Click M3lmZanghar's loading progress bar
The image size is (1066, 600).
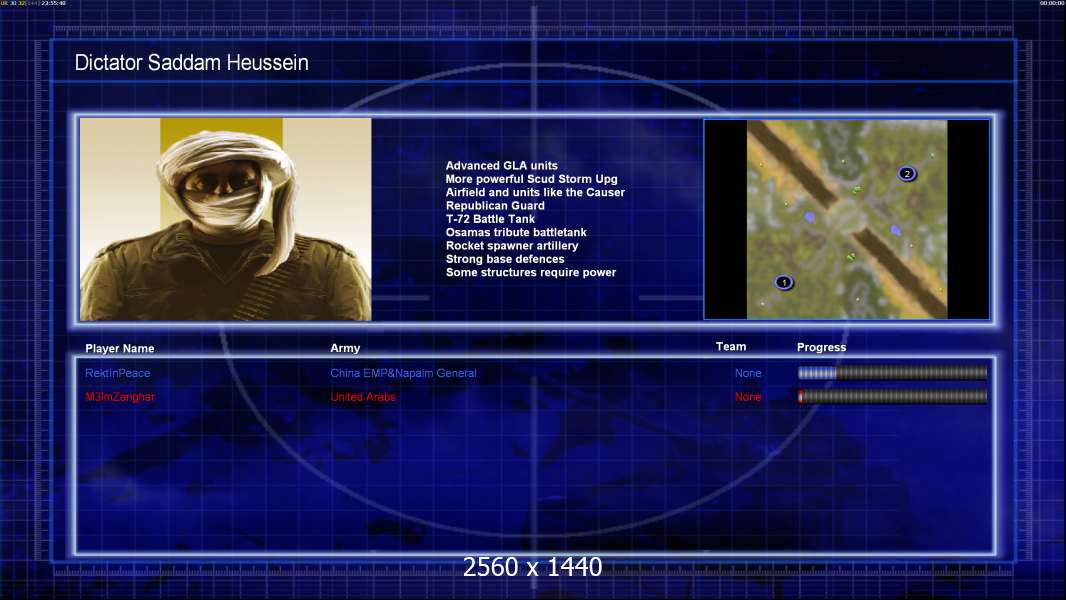point(892,397)
